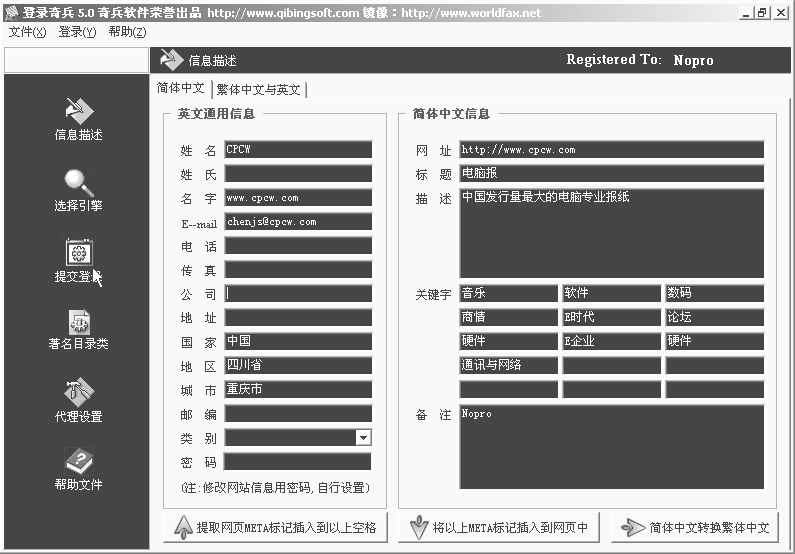Restore the 登录奇兵 window size

coord(762,13)
